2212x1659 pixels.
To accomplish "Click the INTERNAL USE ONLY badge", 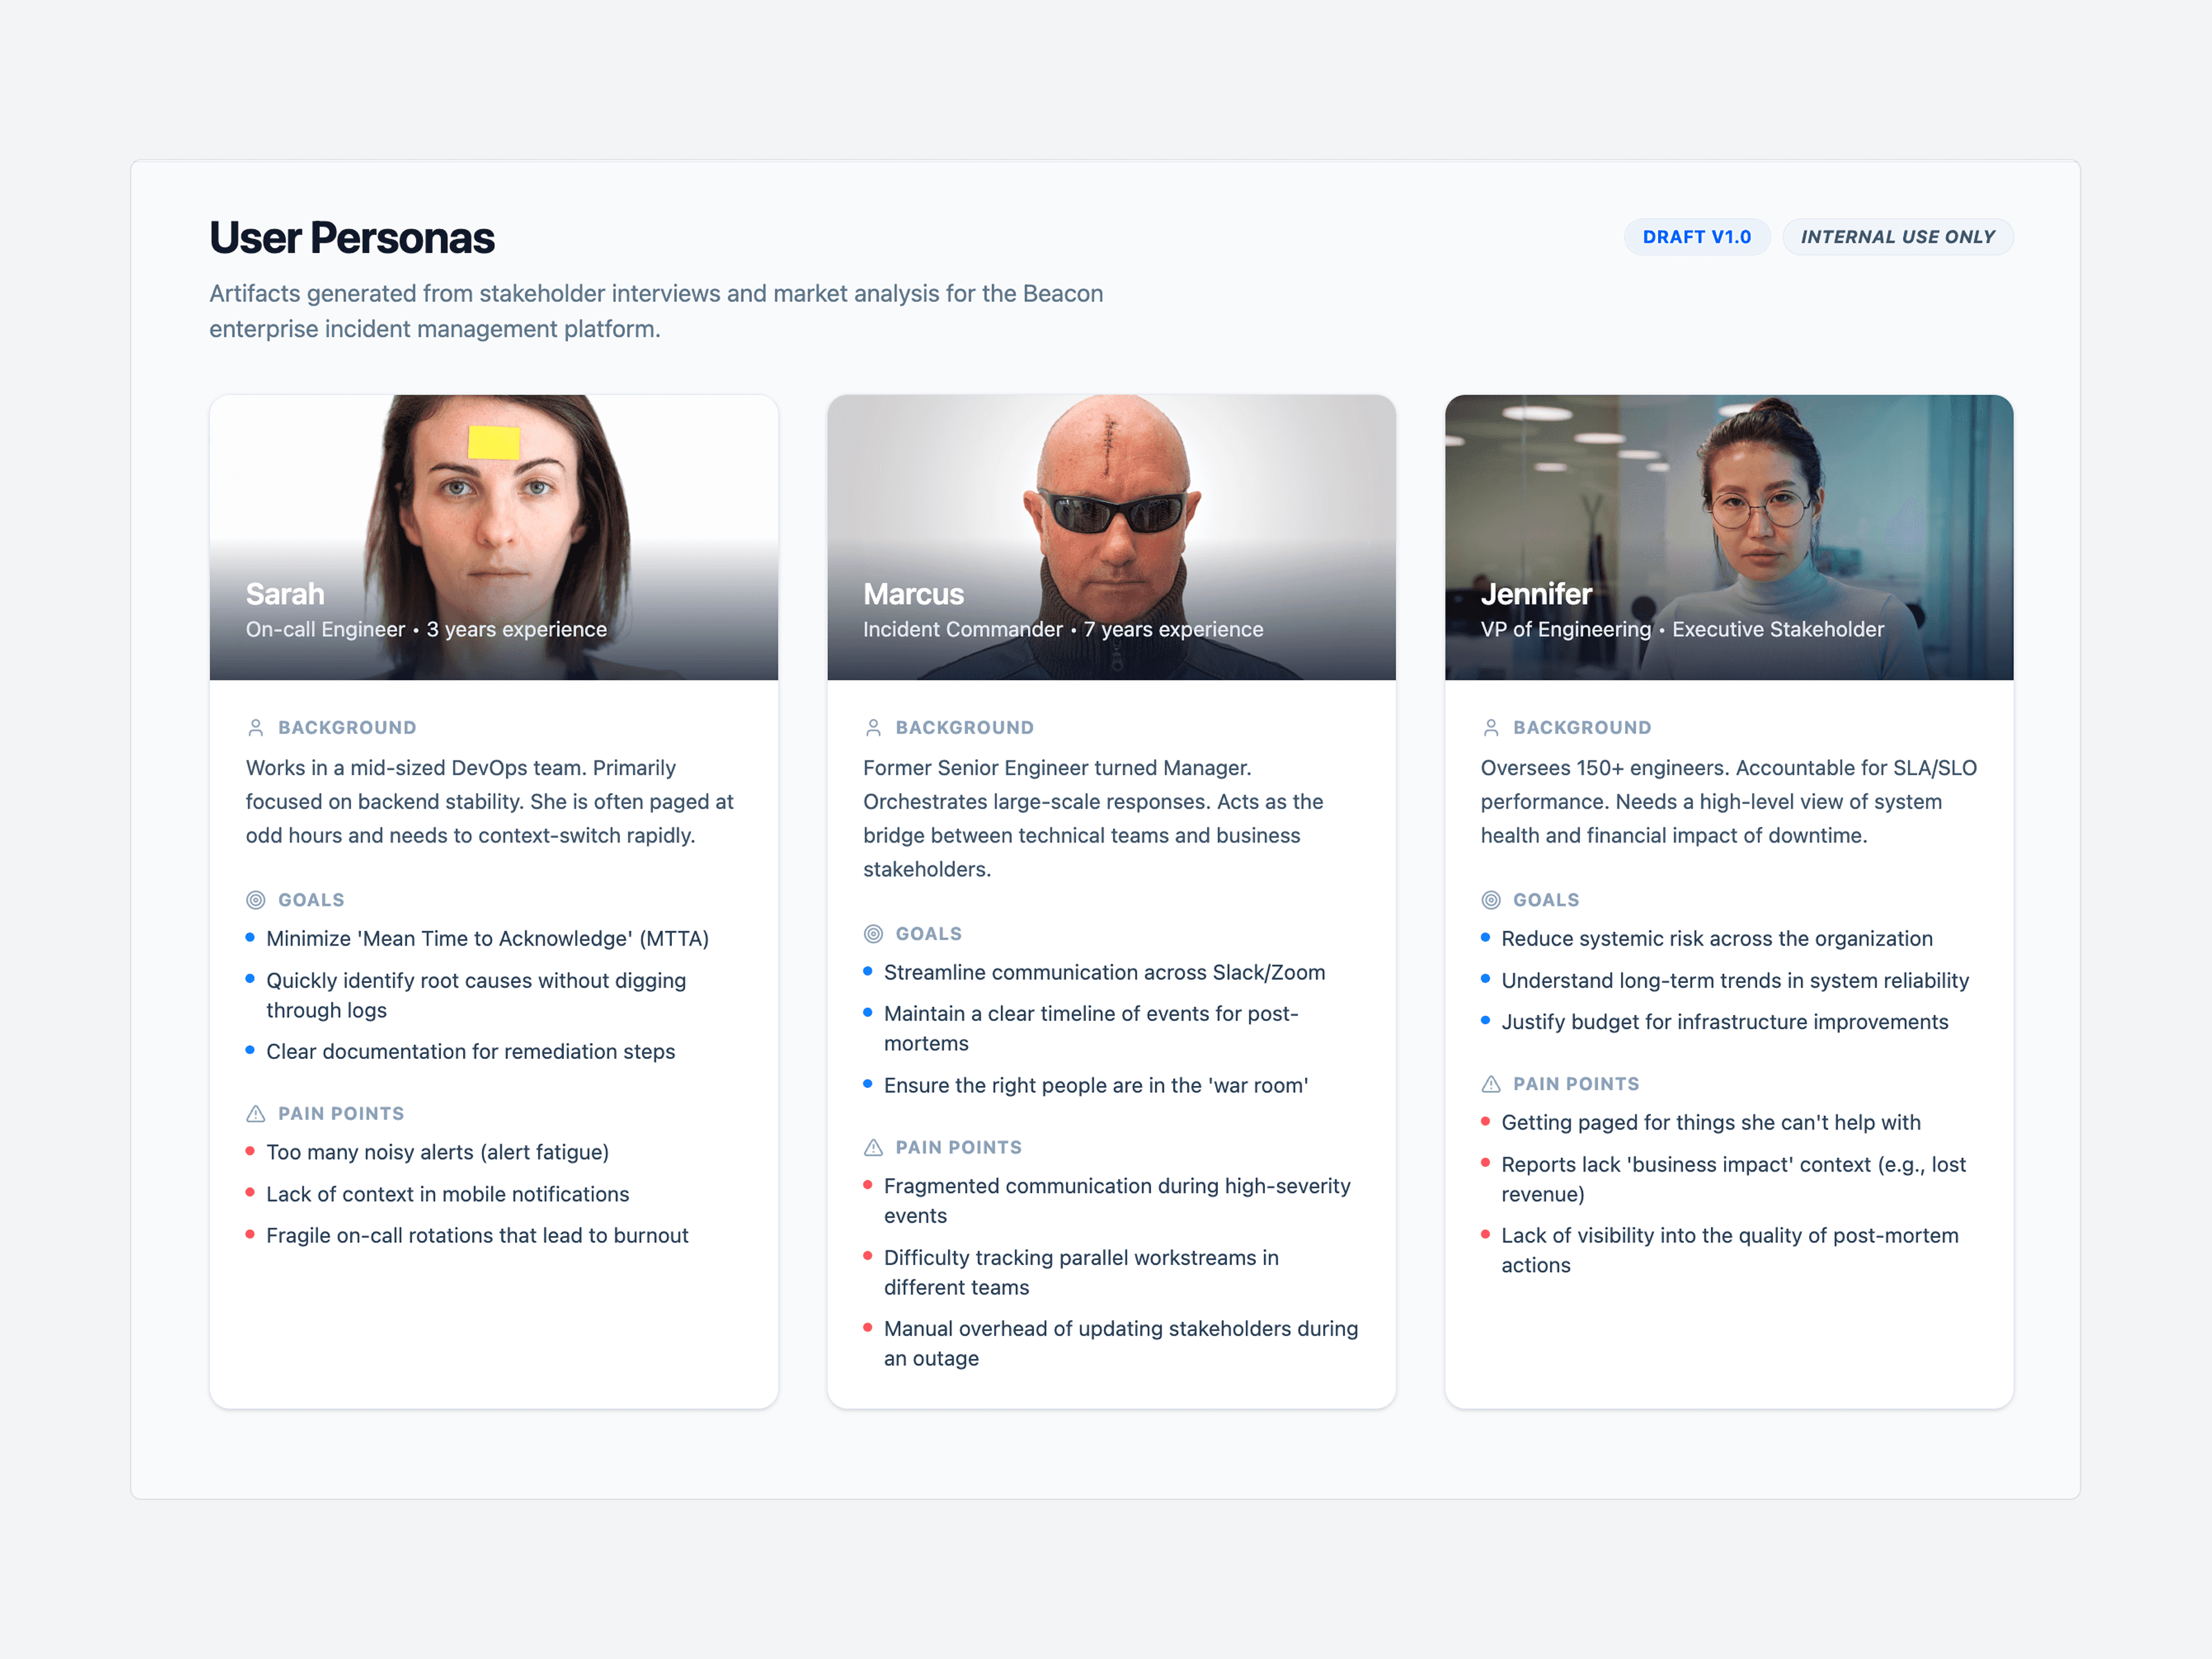I will tap(1897, 236).
